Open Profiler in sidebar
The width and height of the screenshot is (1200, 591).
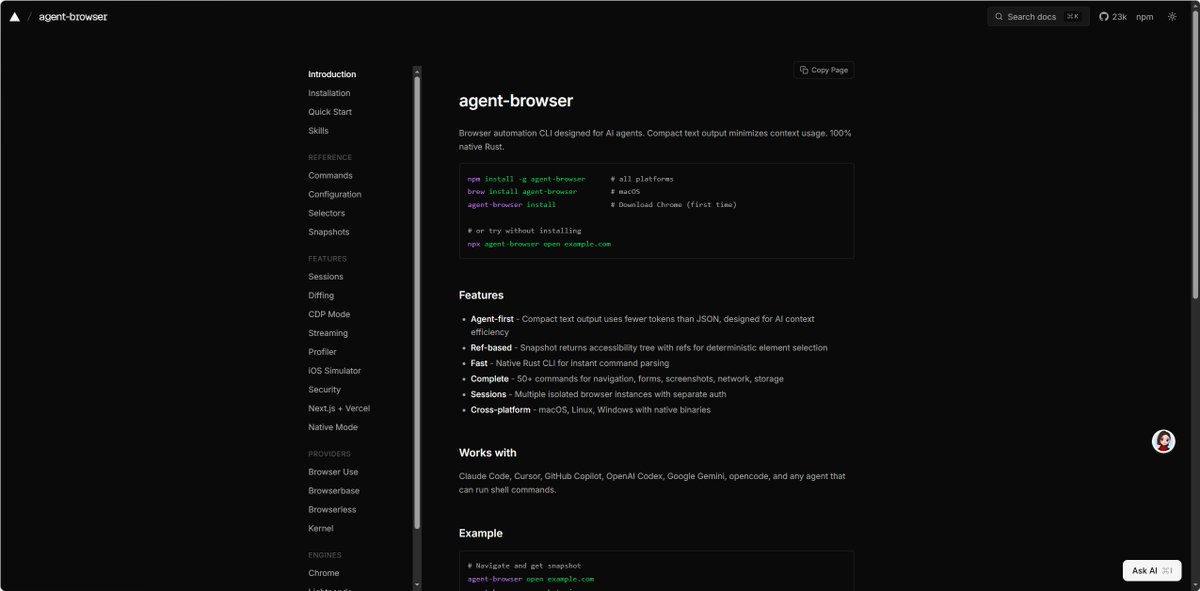tap(322, 352)
